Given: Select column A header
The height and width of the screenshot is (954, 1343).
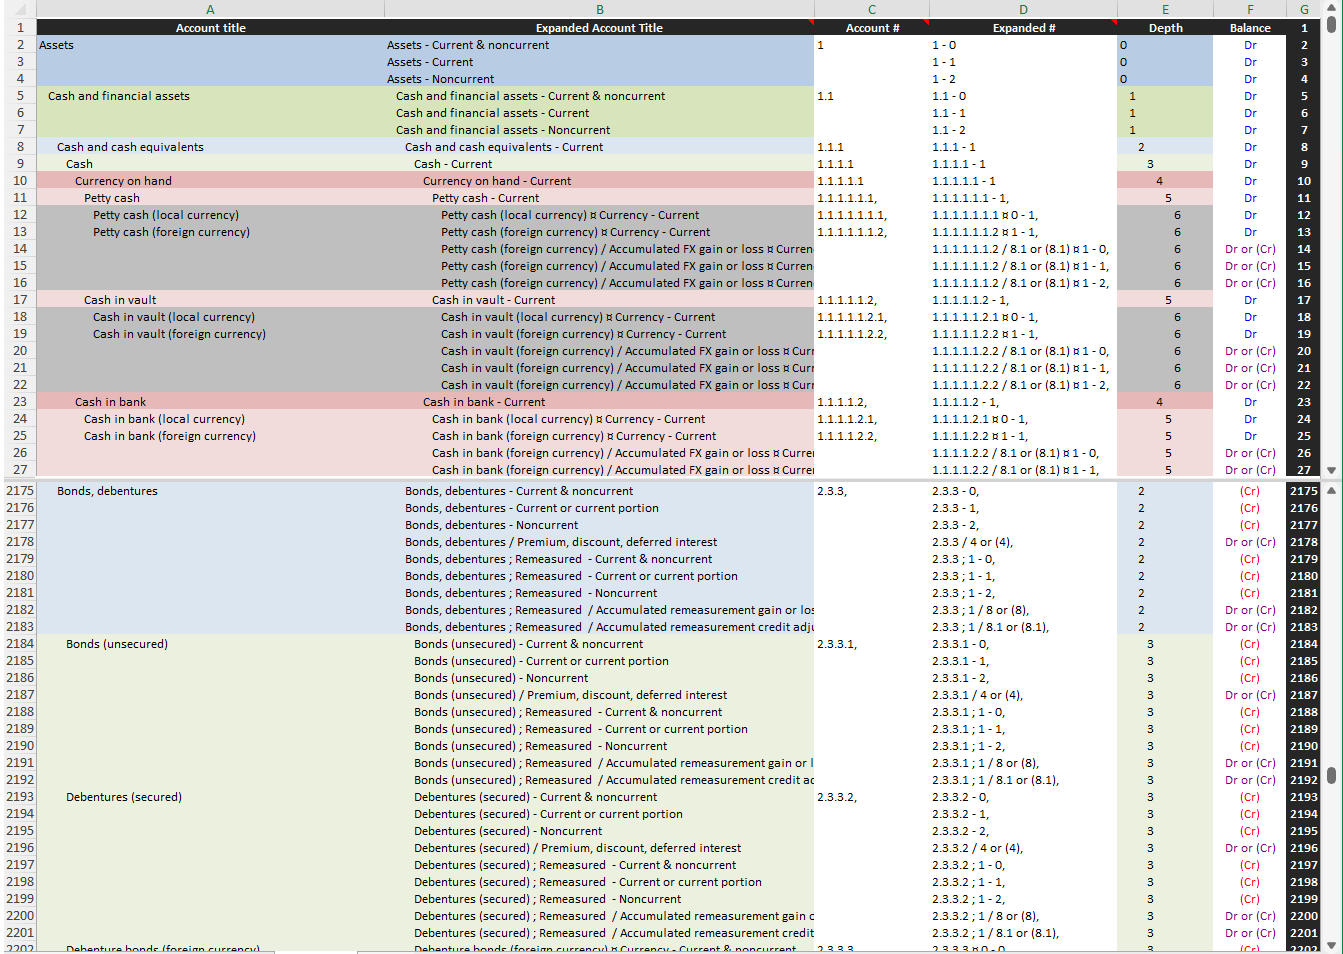Looking at the screenshot, I should (210, 9).
